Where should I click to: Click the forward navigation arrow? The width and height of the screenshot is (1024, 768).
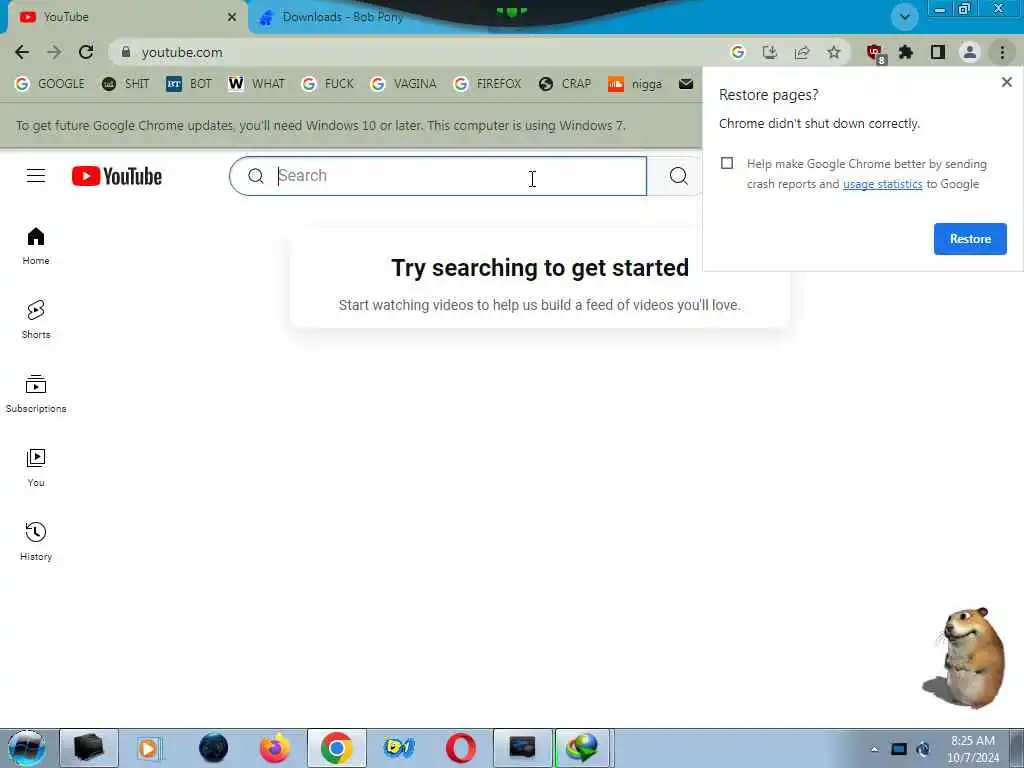click(x=54, y=52)
